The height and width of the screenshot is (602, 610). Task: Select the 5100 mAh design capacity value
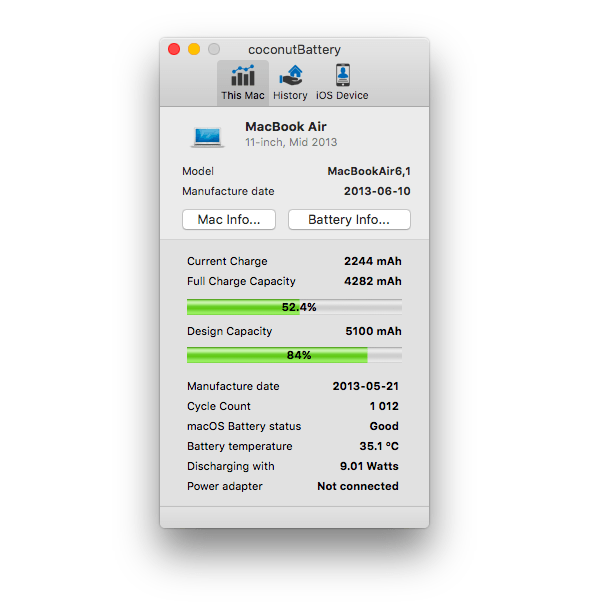click(373, 331)
